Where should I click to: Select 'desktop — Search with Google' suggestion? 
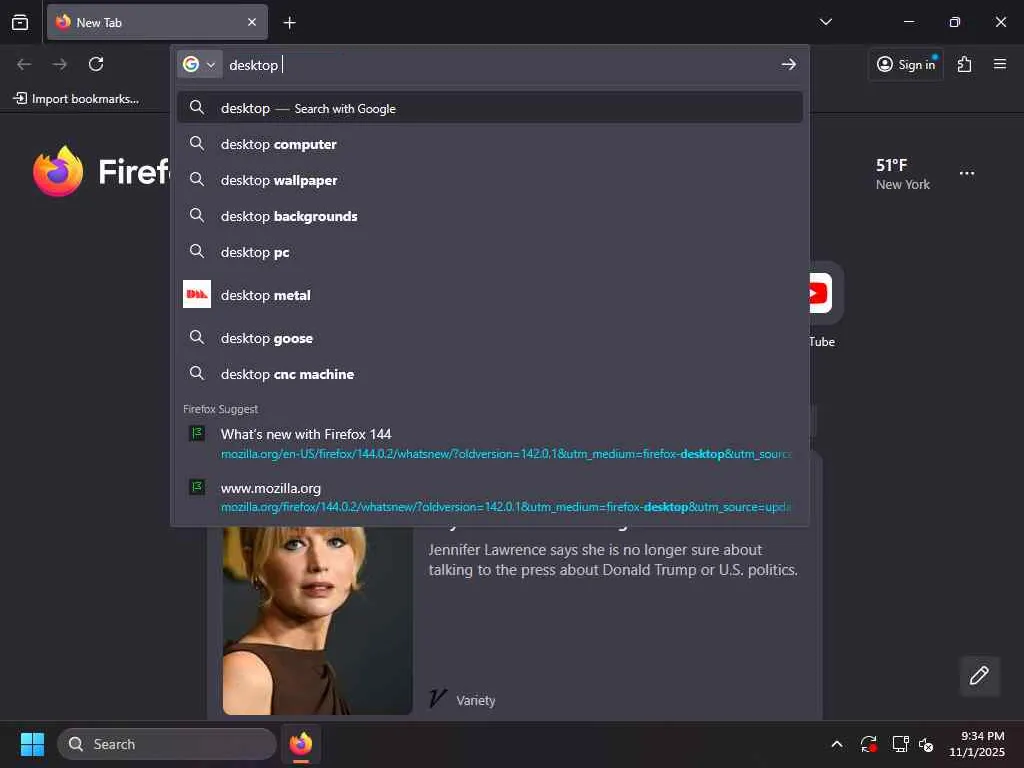(x=490, y=108)
